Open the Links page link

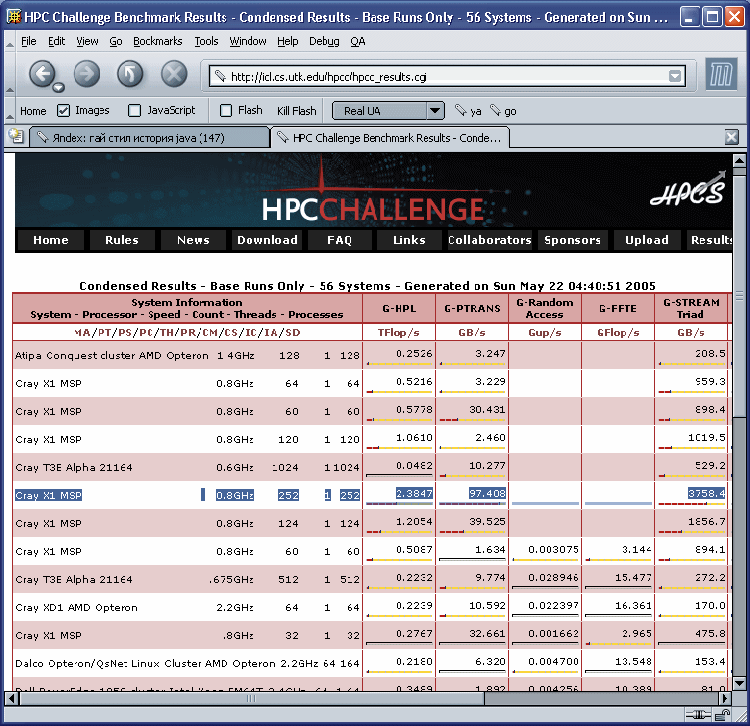(409, 240)
